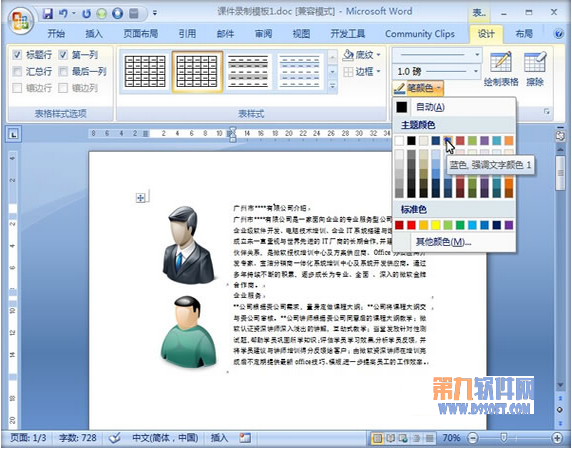Zoom in with the plus button

coord(557,438)
